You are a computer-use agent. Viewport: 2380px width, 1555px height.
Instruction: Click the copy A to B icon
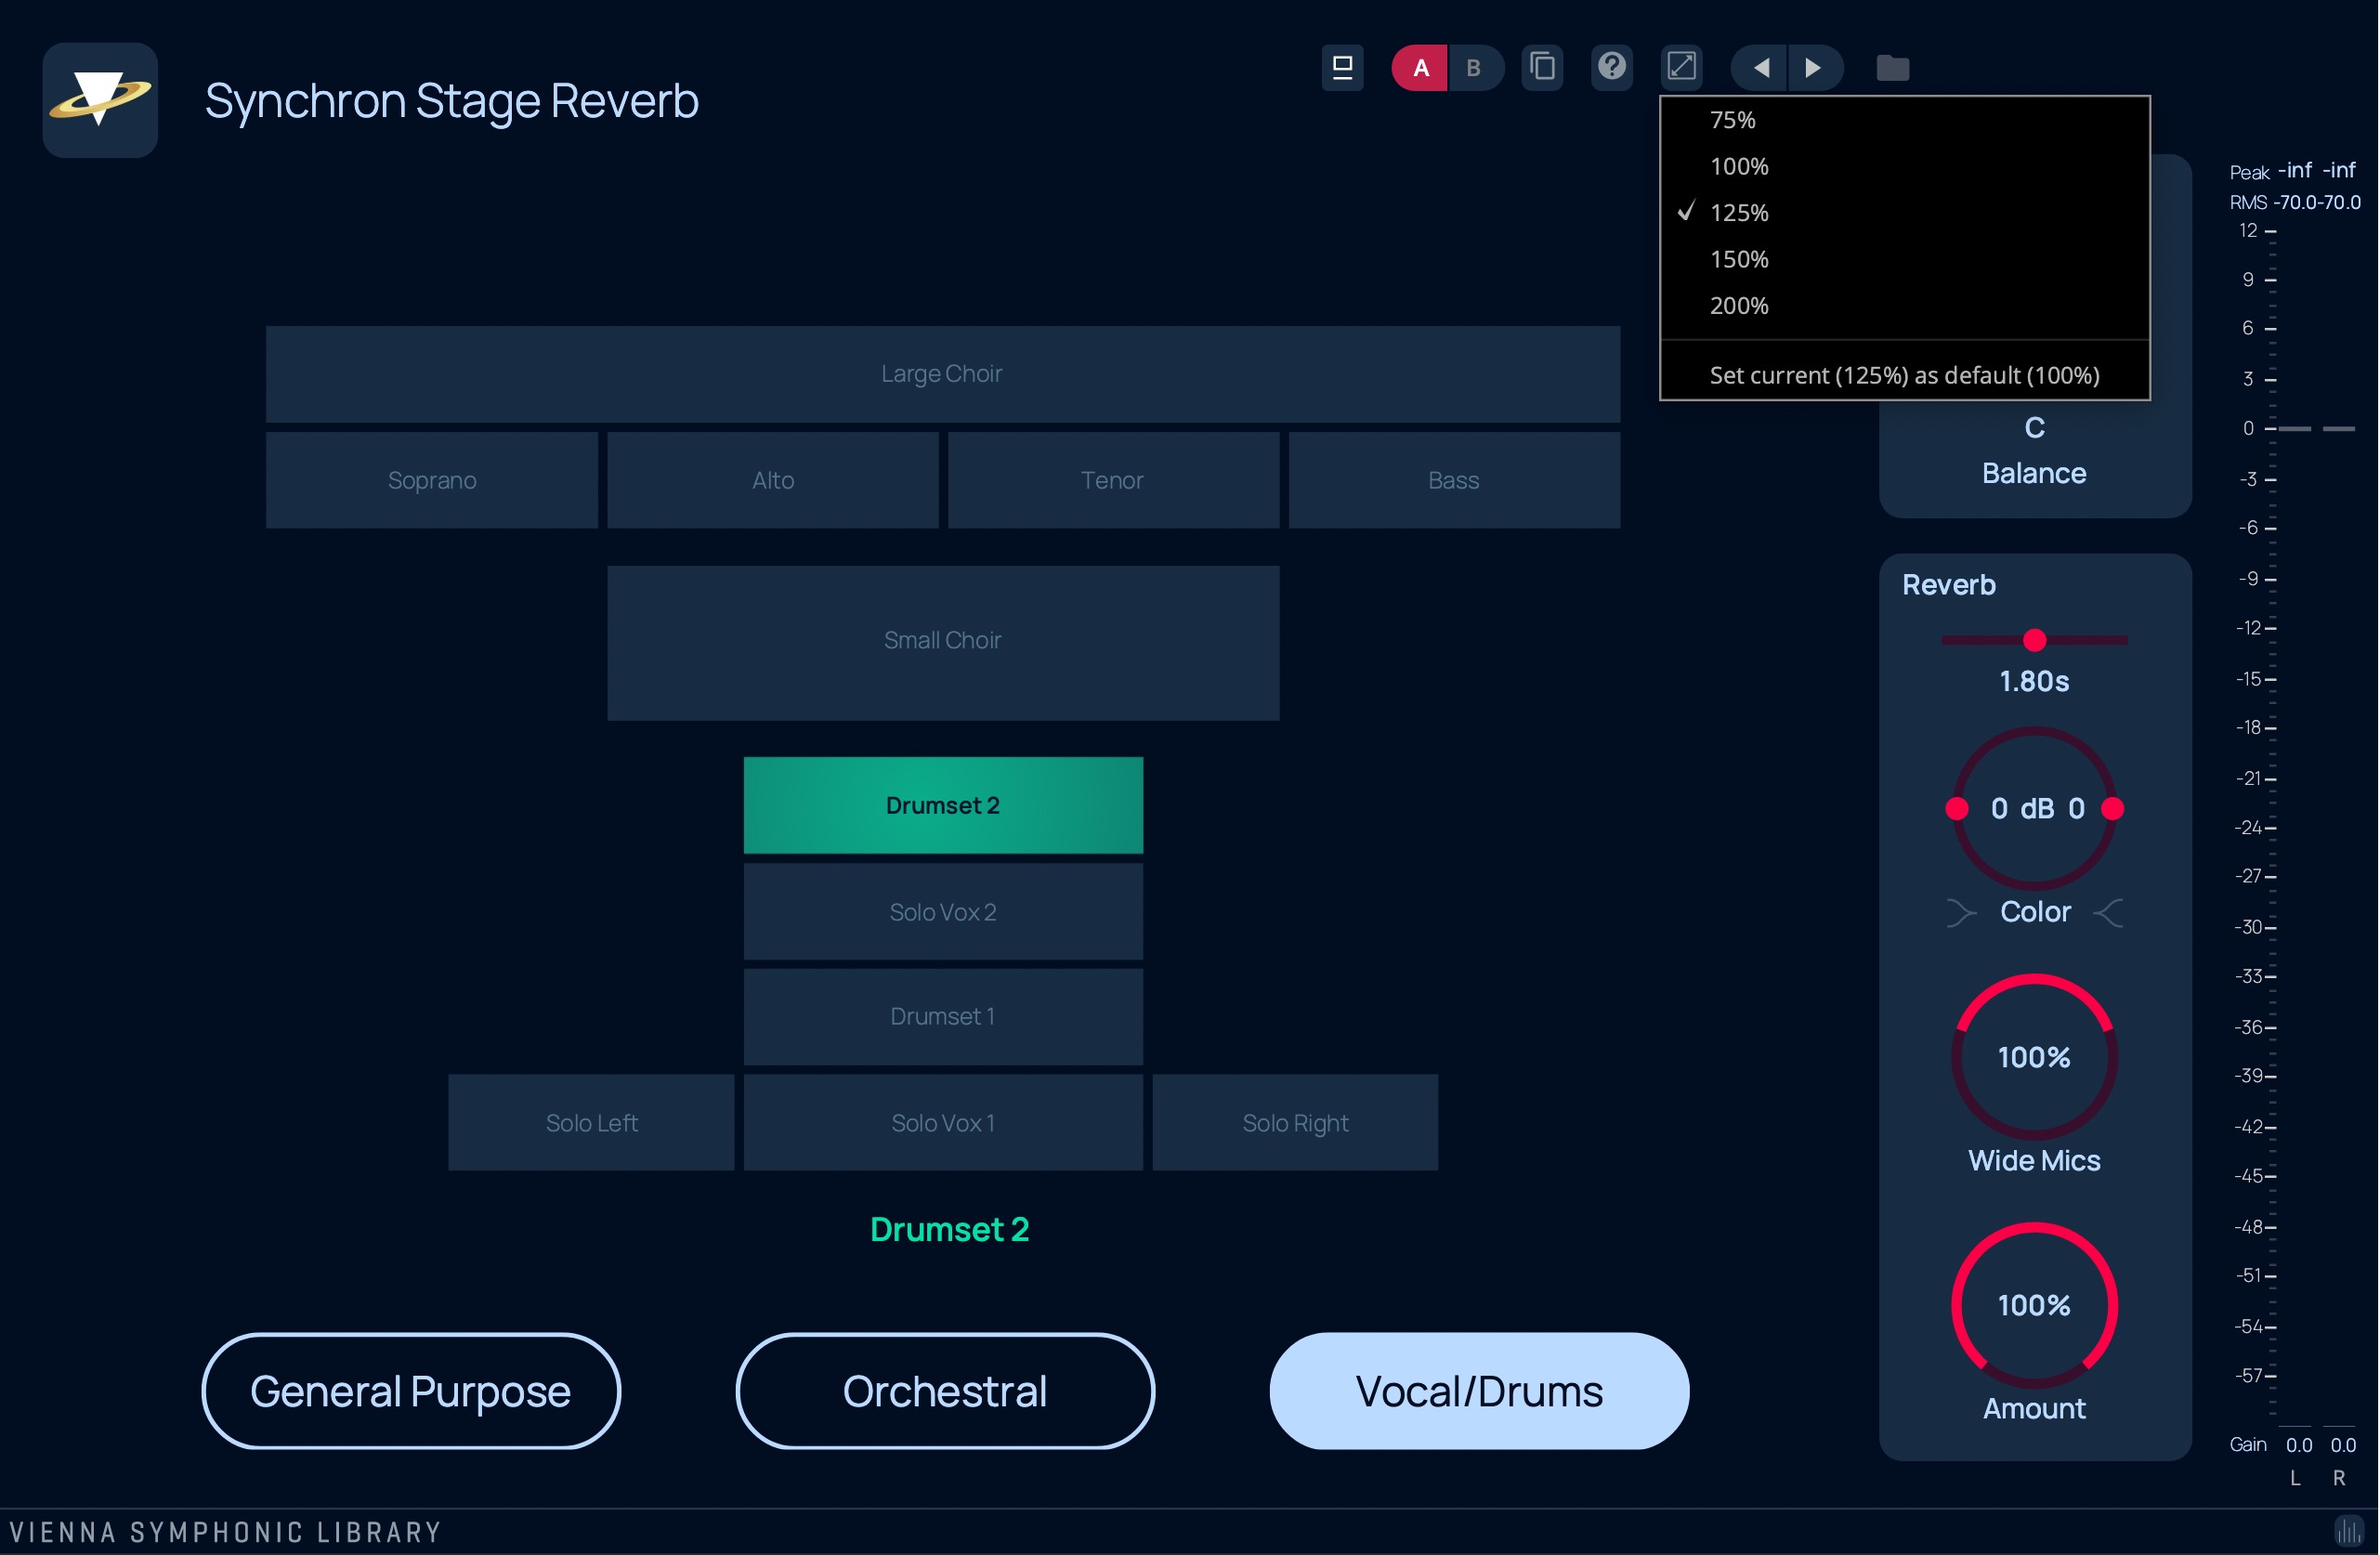point(1543,67)
